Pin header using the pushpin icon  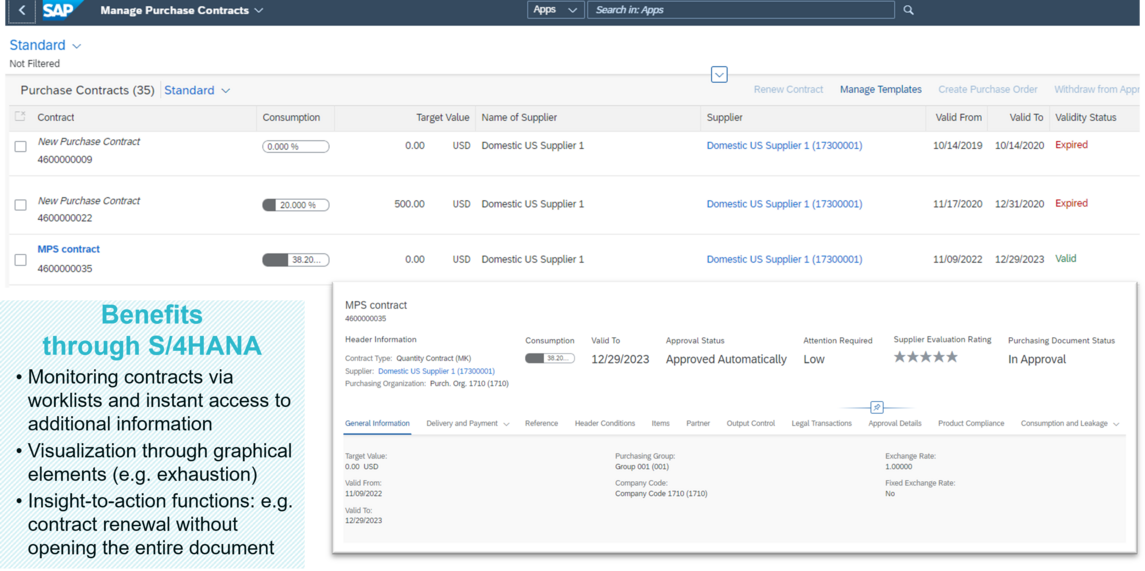[x=876, y=407]
